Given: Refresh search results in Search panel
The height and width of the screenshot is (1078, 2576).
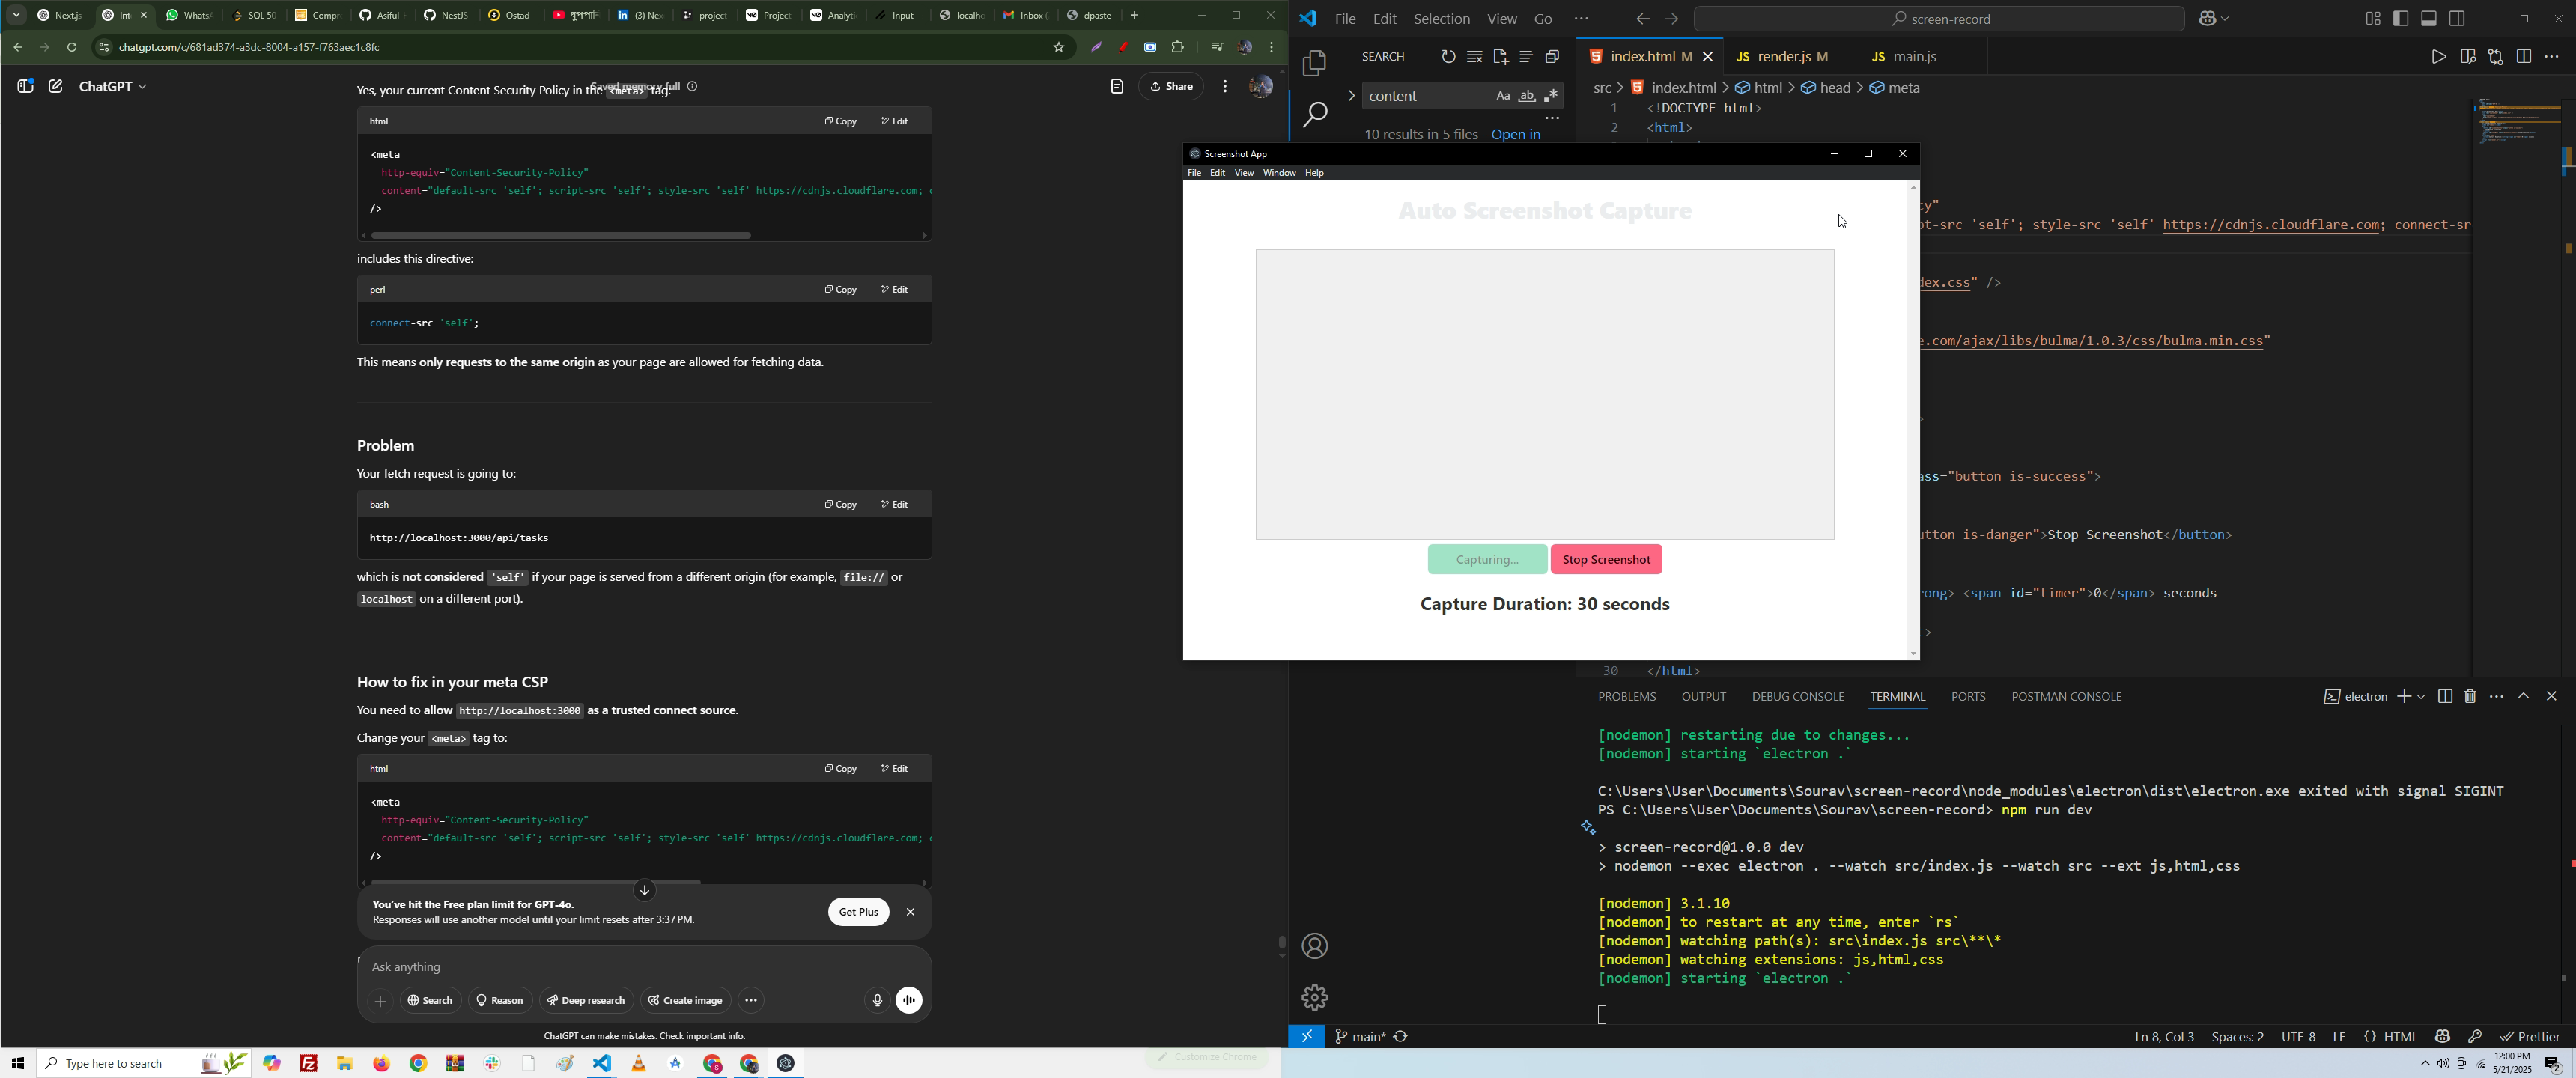Looking at the screenshot, I should point(1448,57).
